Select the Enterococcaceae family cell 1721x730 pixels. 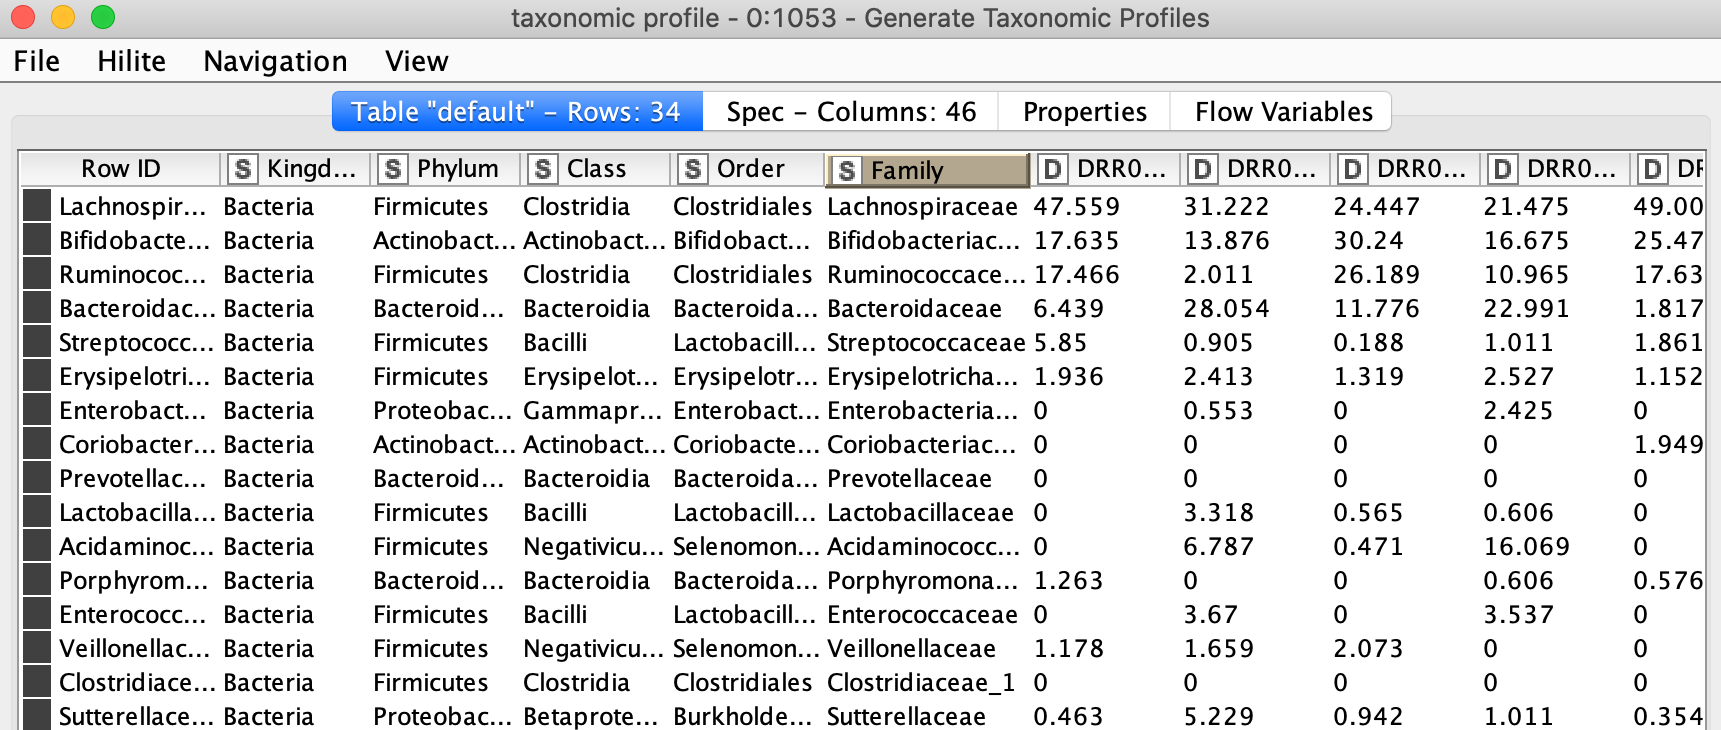(927, 614)
